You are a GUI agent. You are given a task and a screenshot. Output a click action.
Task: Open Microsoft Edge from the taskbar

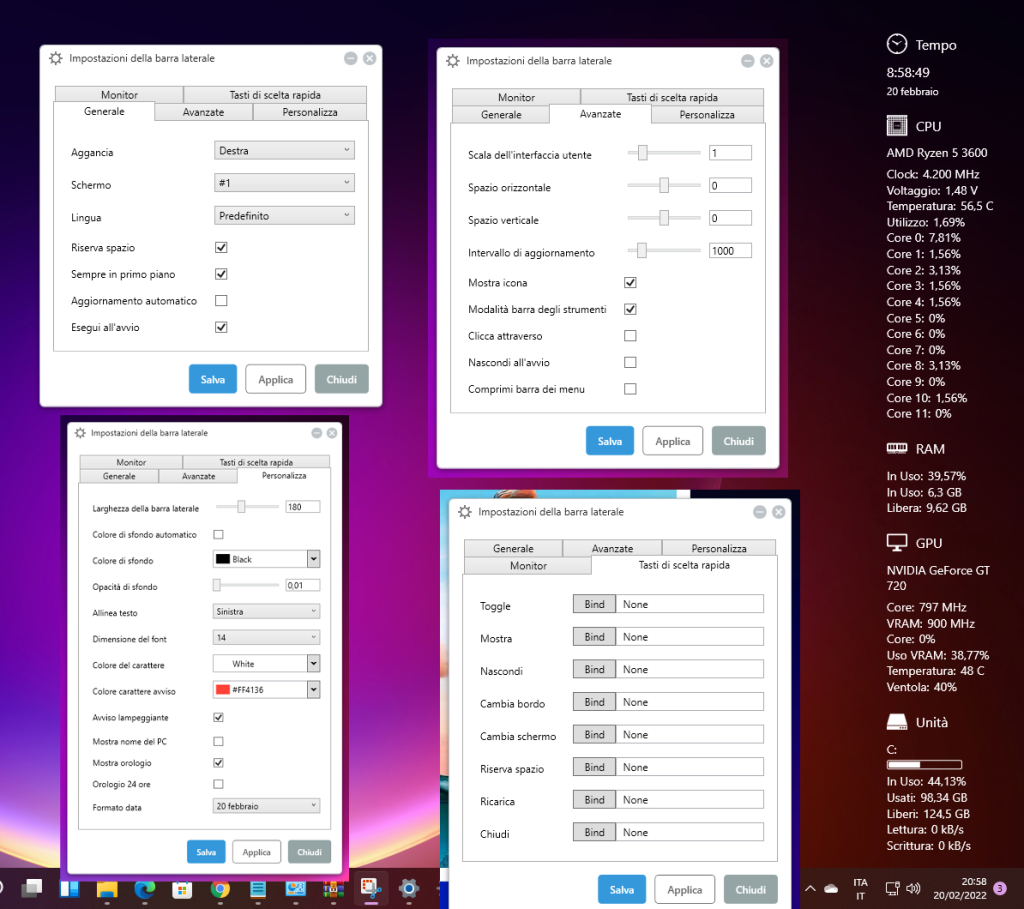(x=145, y=888)
